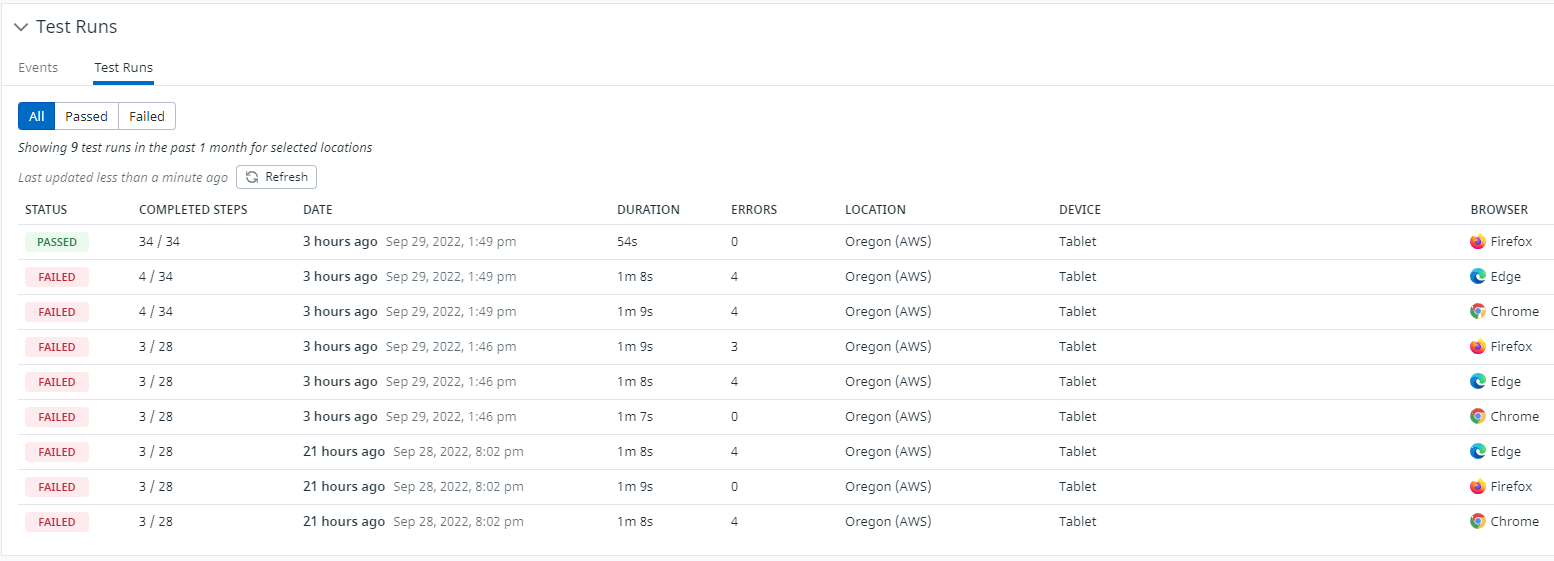This screenshot has width=1554, height=561.
Task: Click Edge icon in the 8:02 pm row
Action: click(1478, 452)
